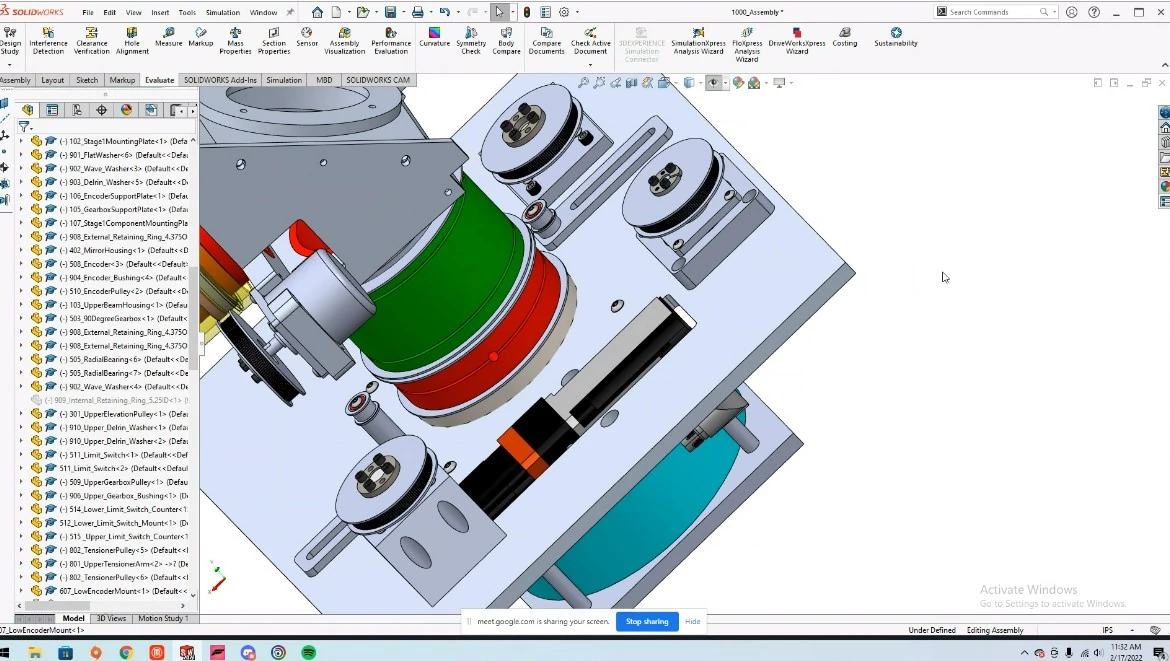Expand the 511_Limit_Switch<2> tree node

tap(21, 469)
